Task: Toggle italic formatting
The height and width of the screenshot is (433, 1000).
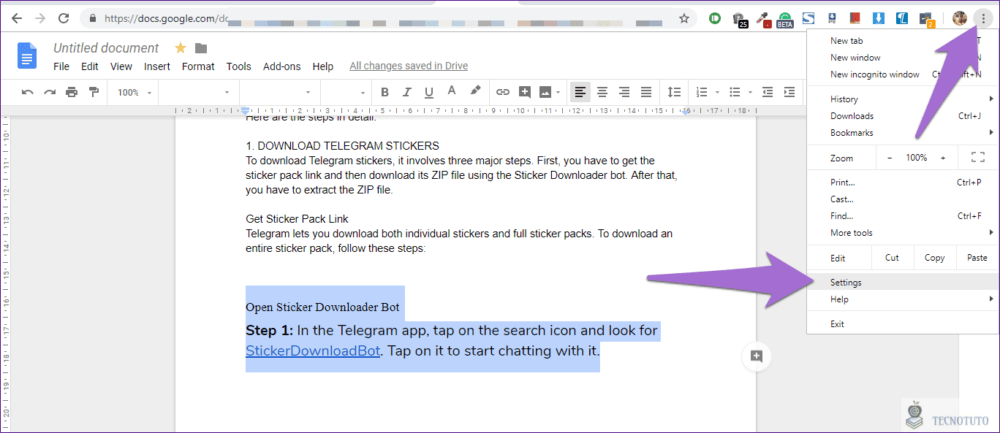Action: 407,92
